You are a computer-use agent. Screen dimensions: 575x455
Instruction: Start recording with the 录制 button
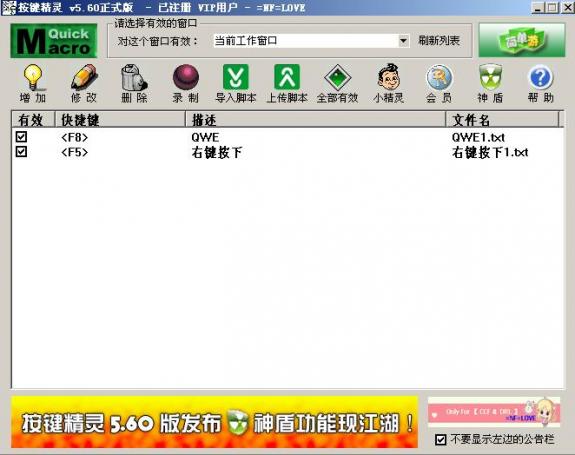pyautogui.click(x=186, y=77)
